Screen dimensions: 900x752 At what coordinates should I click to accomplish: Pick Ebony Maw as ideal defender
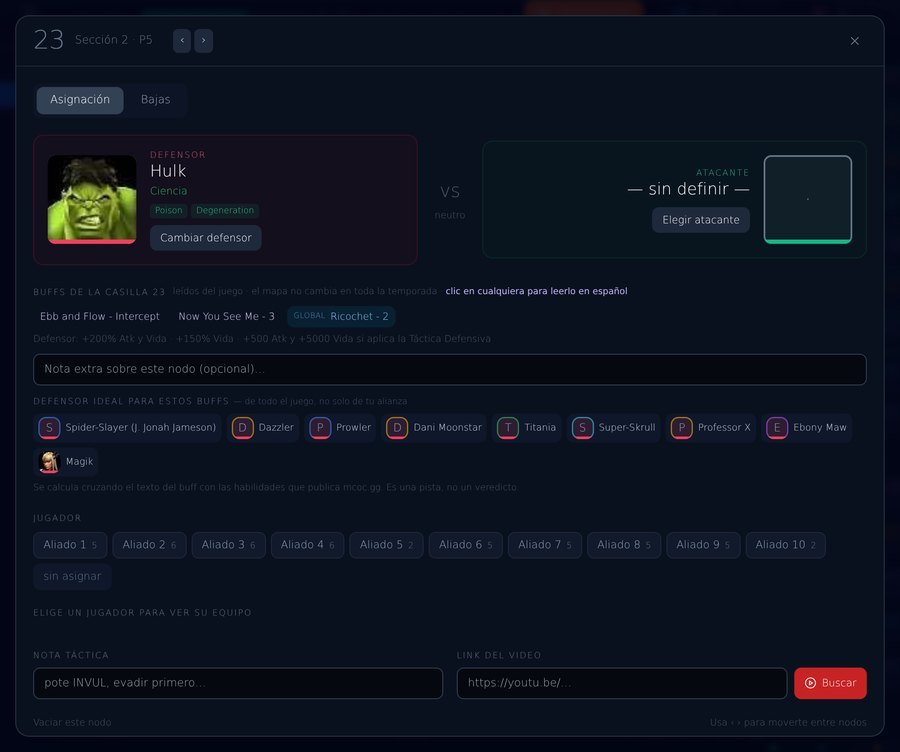(x=806, y=428)
